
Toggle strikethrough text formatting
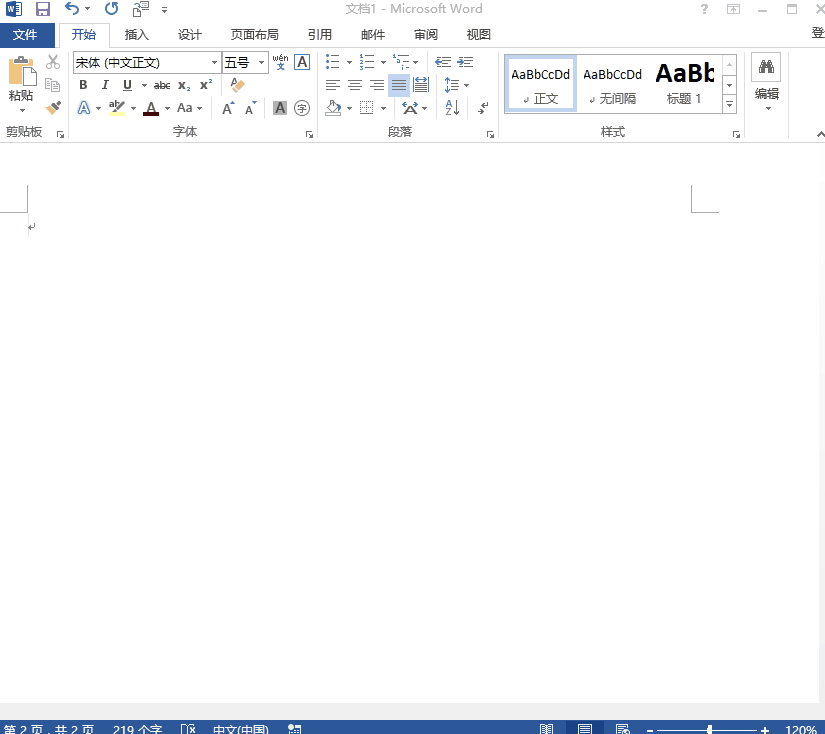(162, 85)
